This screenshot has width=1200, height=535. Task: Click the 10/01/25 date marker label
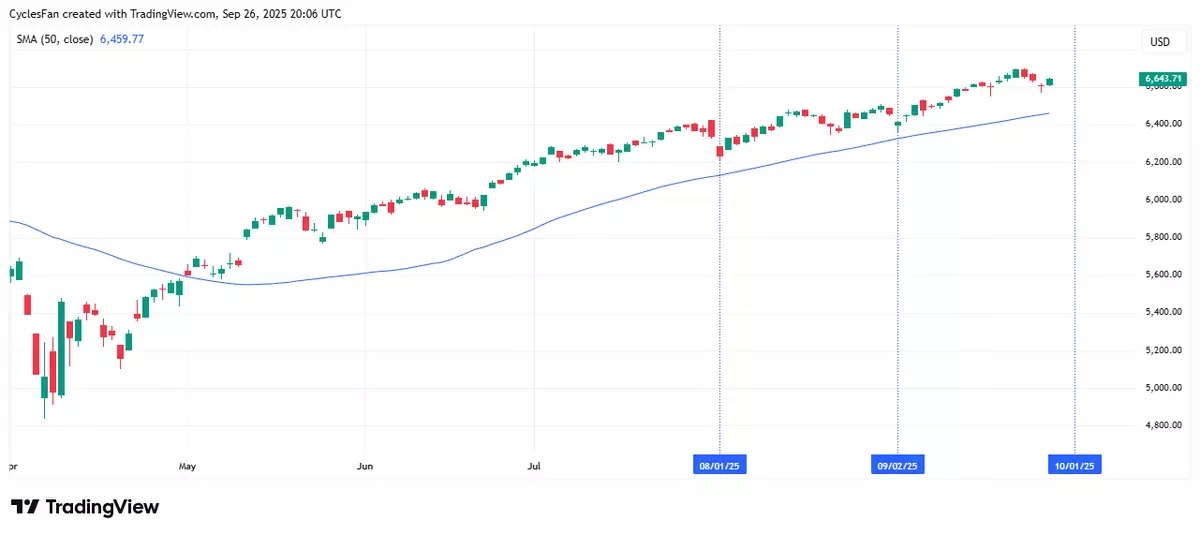(x=1074, y=465)
